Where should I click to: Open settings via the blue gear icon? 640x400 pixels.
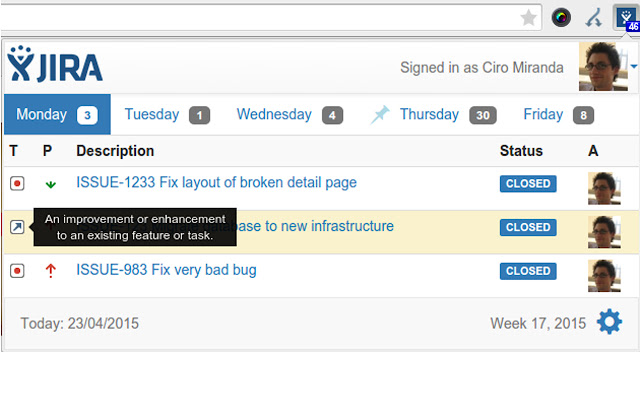[609, 322]
